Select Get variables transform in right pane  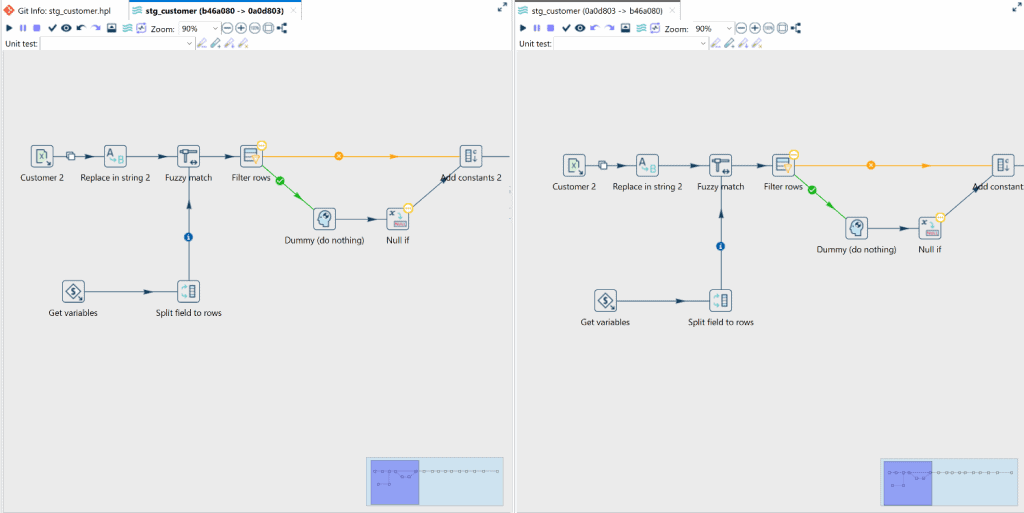tap(605, 301)
